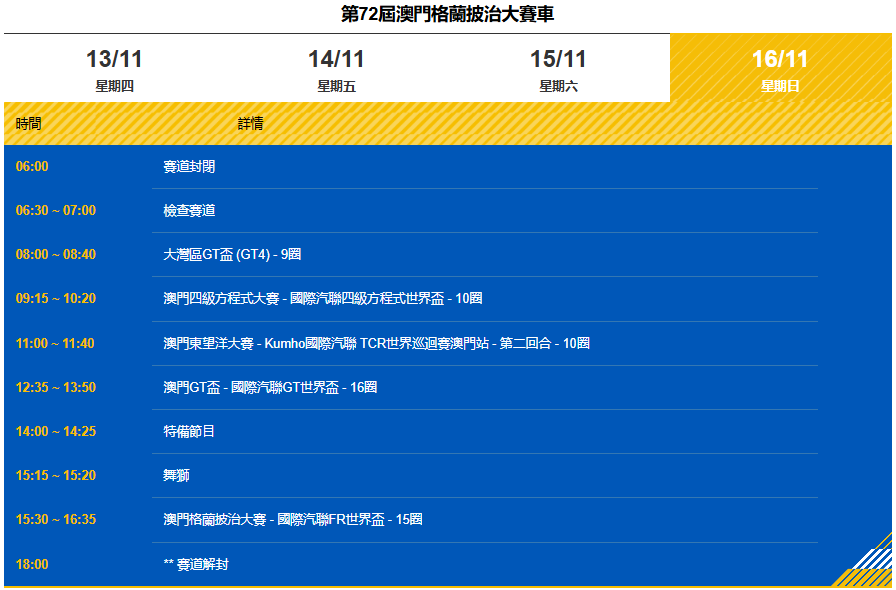This screenshot has height=590, width=896.
Task: Open the 澳門GT盃 16圈 event
Action: (x=270, y=387)
